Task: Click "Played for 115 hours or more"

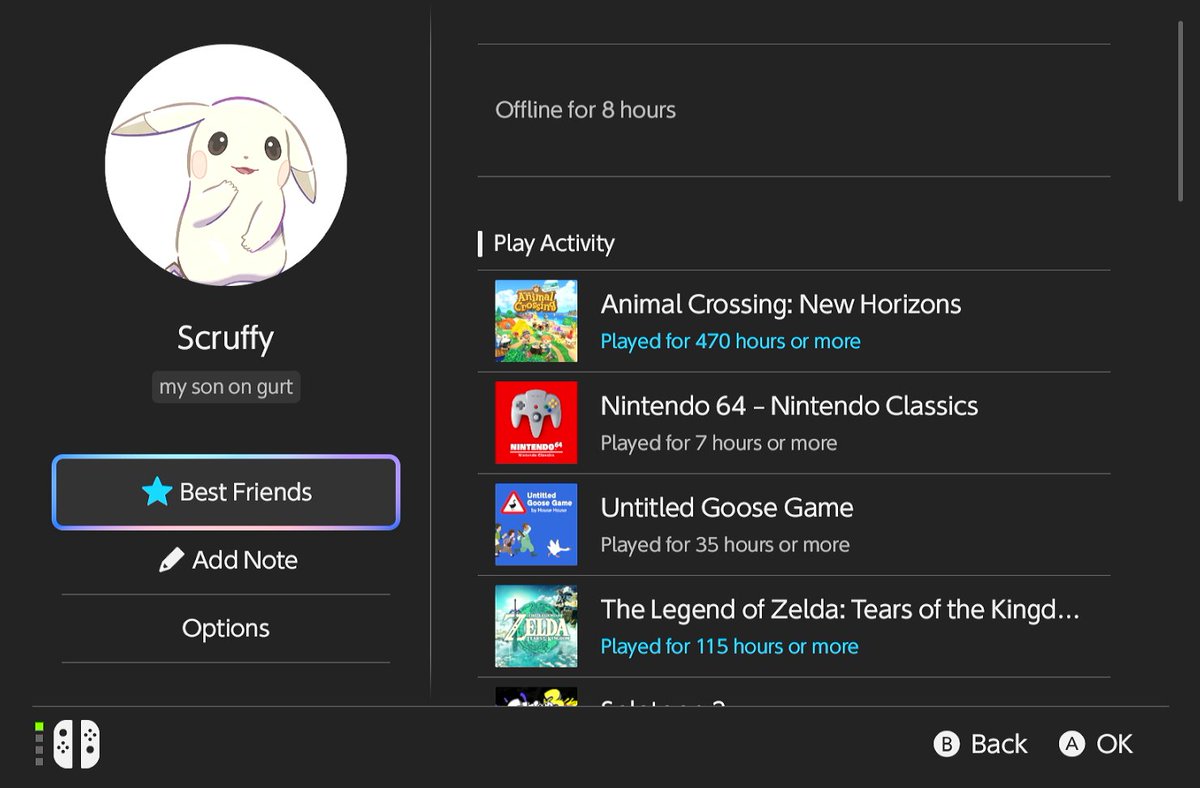Action: coord(729,647)
